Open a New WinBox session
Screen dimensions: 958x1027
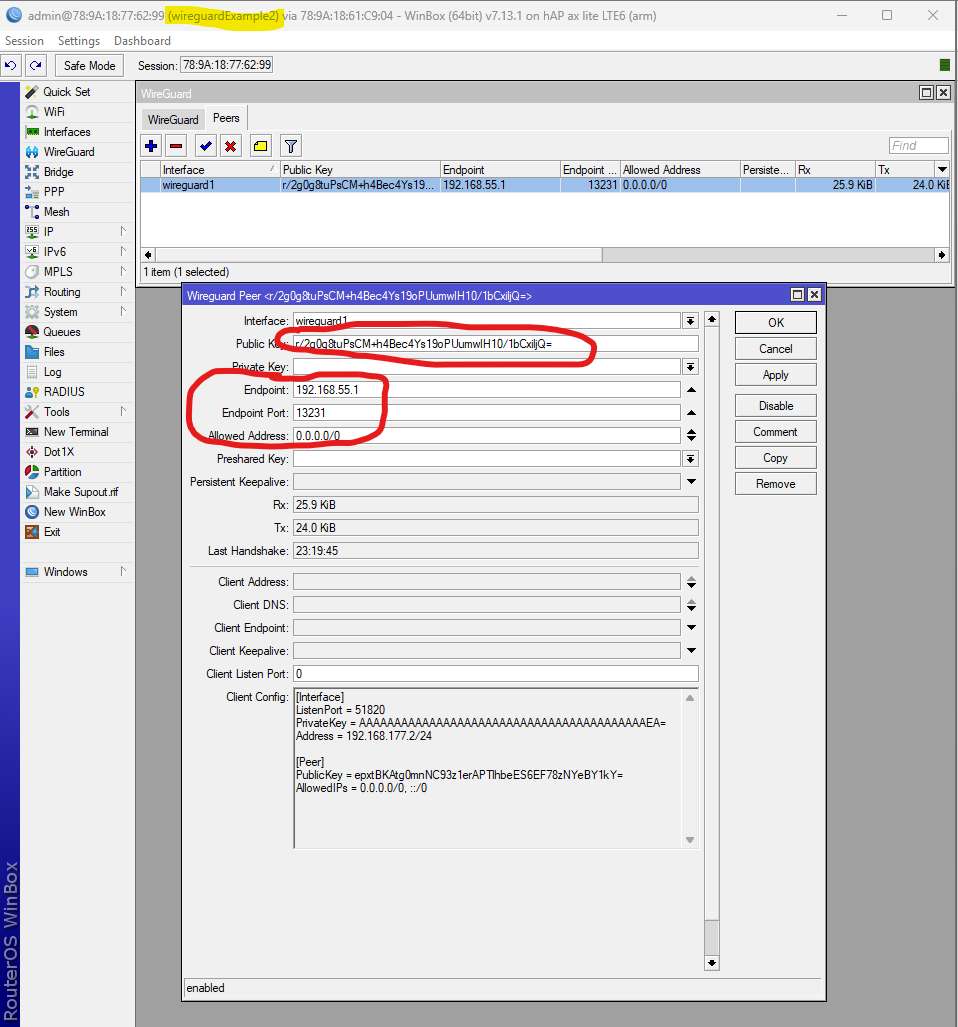pyautogui.click(x=74, y=512)
